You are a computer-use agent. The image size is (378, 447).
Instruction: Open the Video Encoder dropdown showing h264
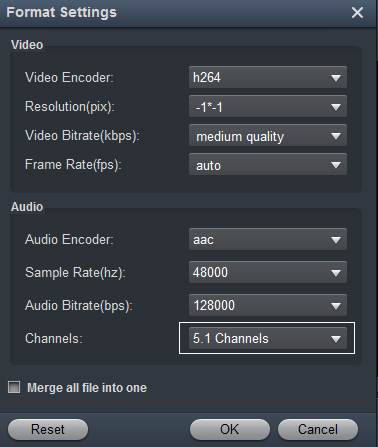[x=268, y=77]
